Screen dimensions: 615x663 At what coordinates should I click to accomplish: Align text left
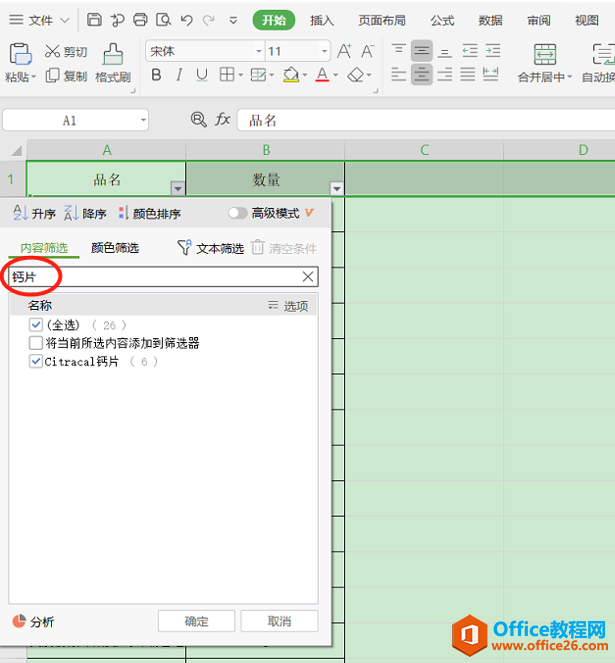coord(398,75)
